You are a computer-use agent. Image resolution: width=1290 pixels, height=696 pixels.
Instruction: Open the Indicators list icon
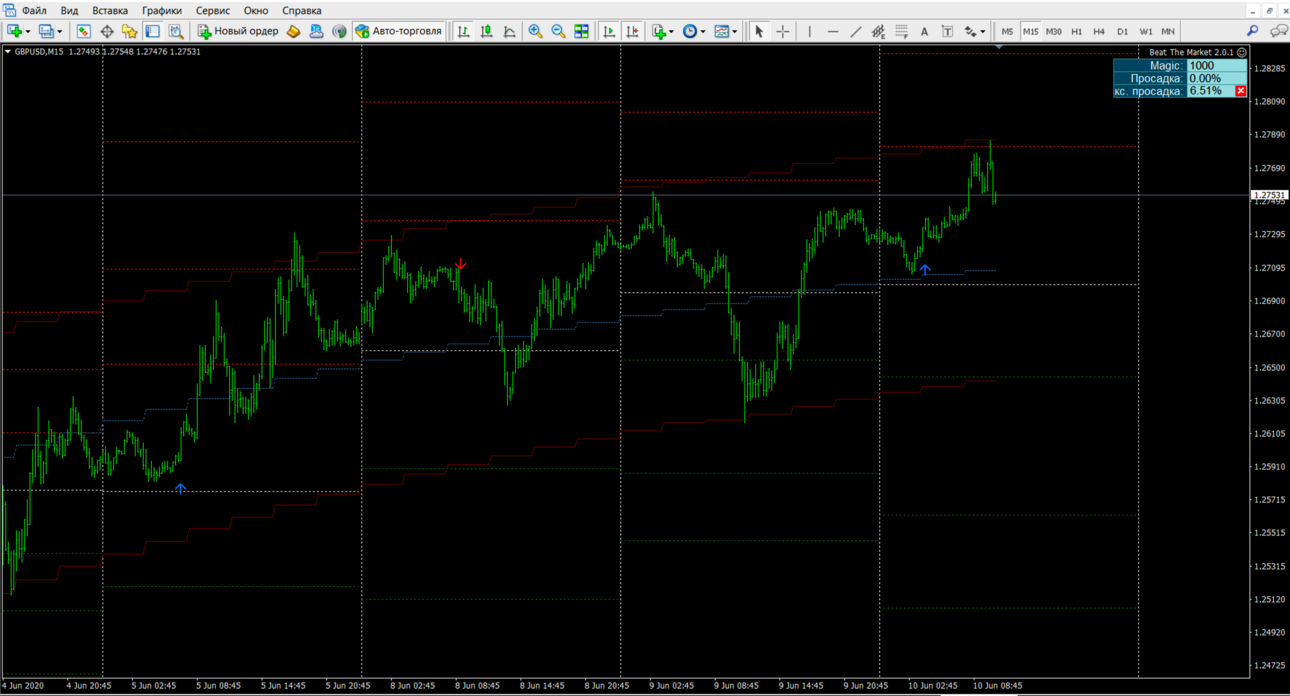[658, 31]
